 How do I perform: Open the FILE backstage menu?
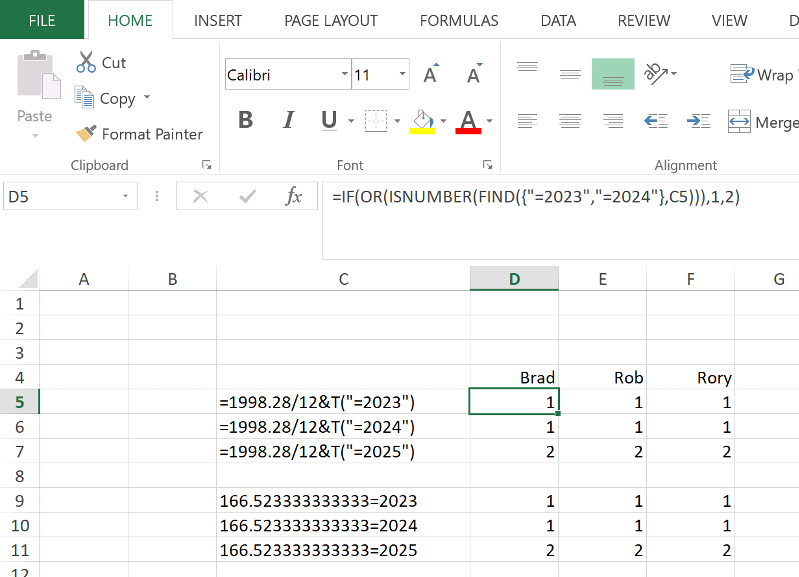click(x=42, y=20)
